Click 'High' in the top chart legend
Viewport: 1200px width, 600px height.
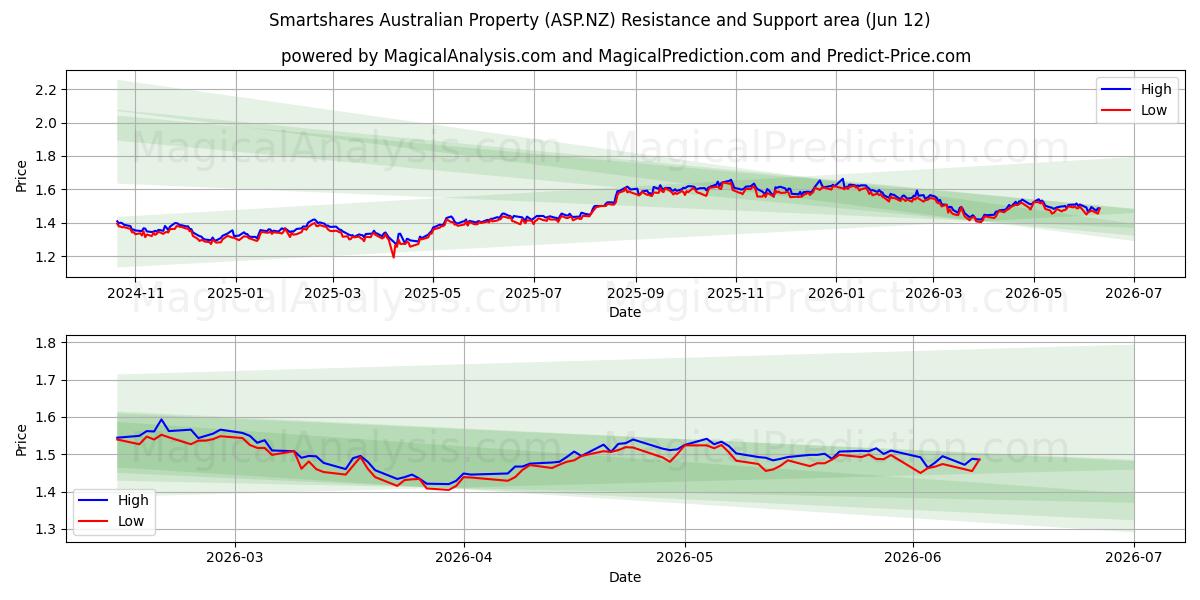1156,89
